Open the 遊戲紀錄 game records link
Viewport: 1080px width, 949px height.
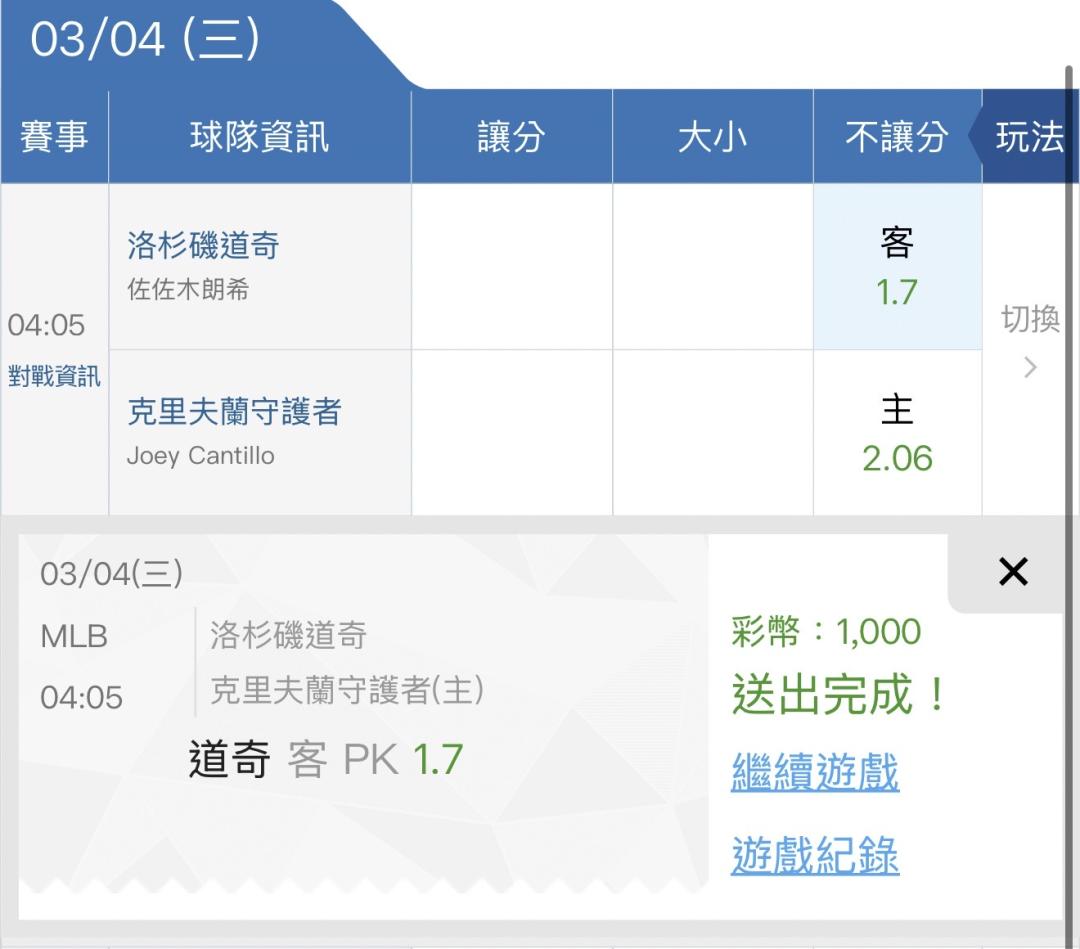[815, 856]
